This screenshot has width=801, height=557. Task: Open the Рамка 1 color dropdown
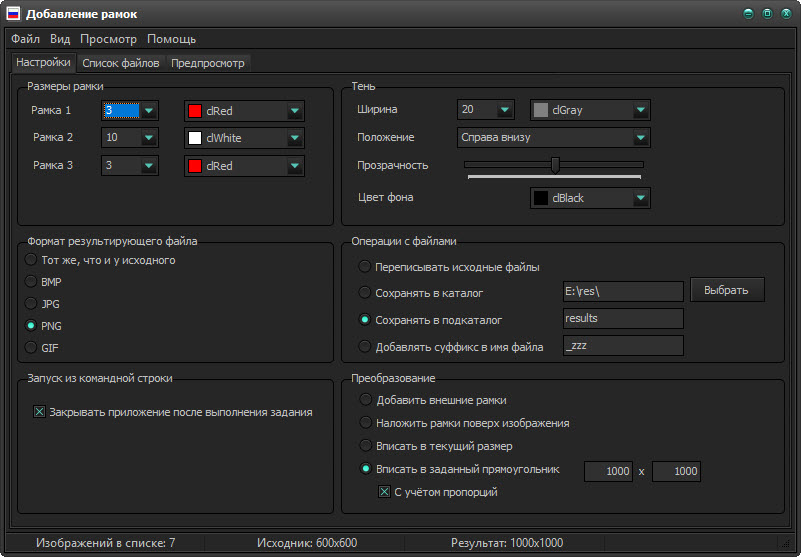pos(295,111)
